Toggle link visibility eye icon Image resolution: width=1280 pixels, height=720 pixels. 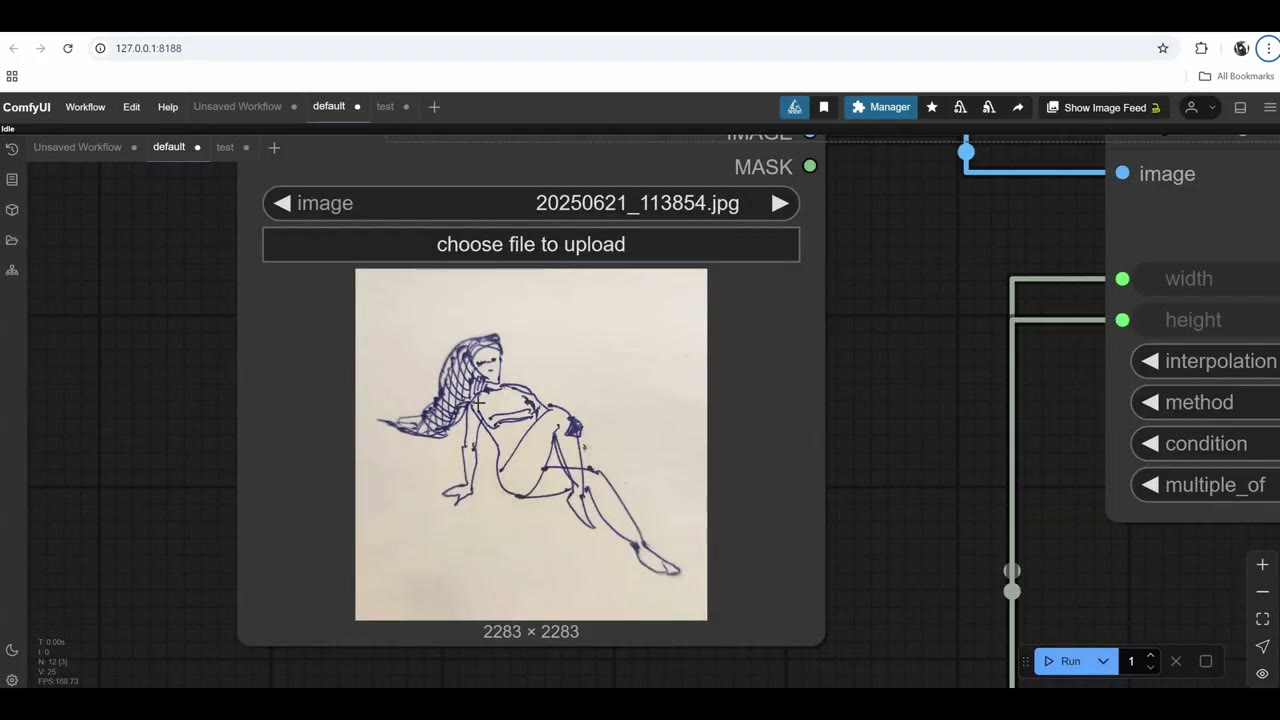coord(1262,673)
